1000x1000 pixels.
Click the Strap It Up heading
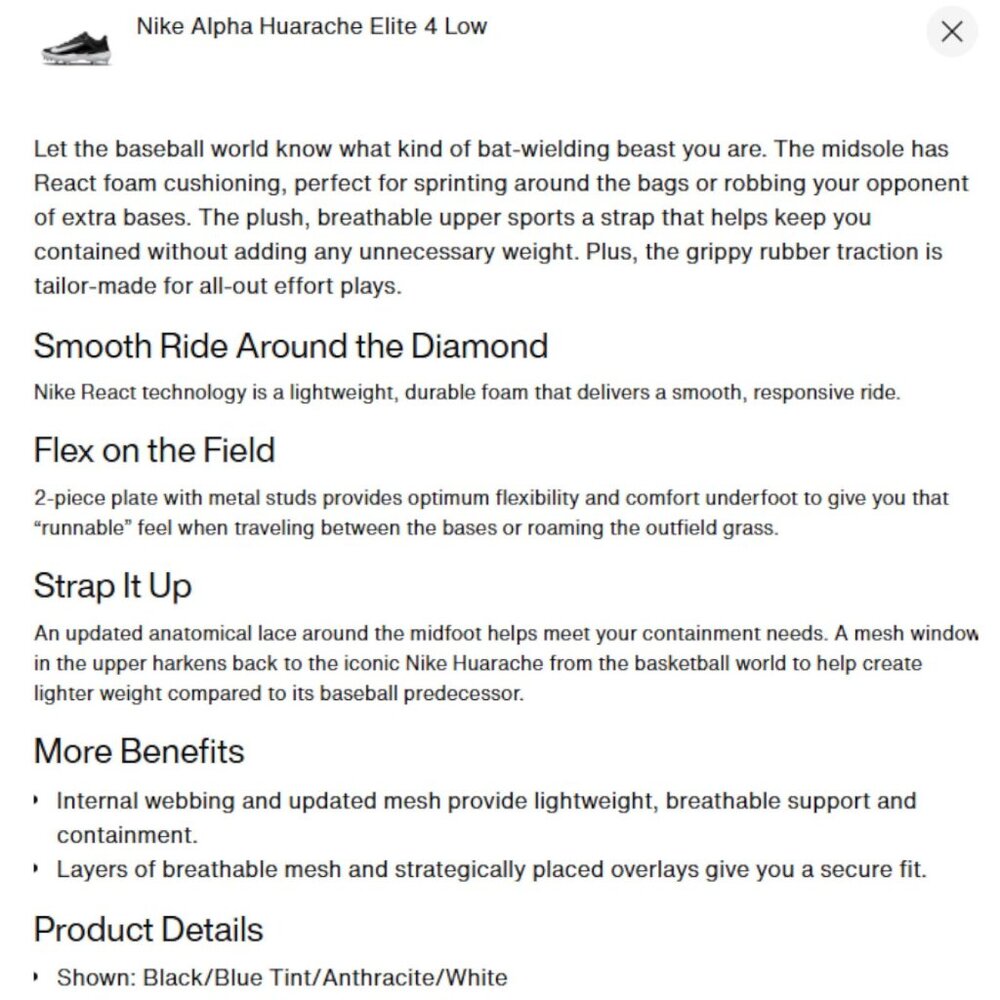(113, 586)
